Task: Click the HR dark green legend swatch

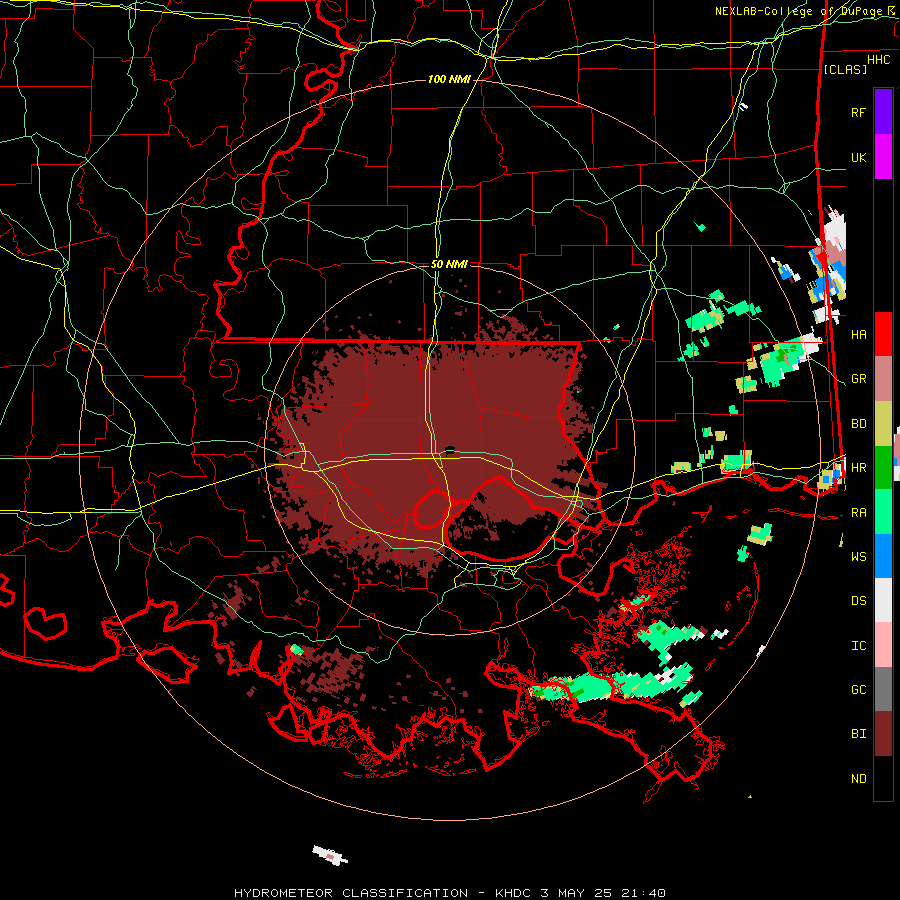Action: [x=883, y=468]
